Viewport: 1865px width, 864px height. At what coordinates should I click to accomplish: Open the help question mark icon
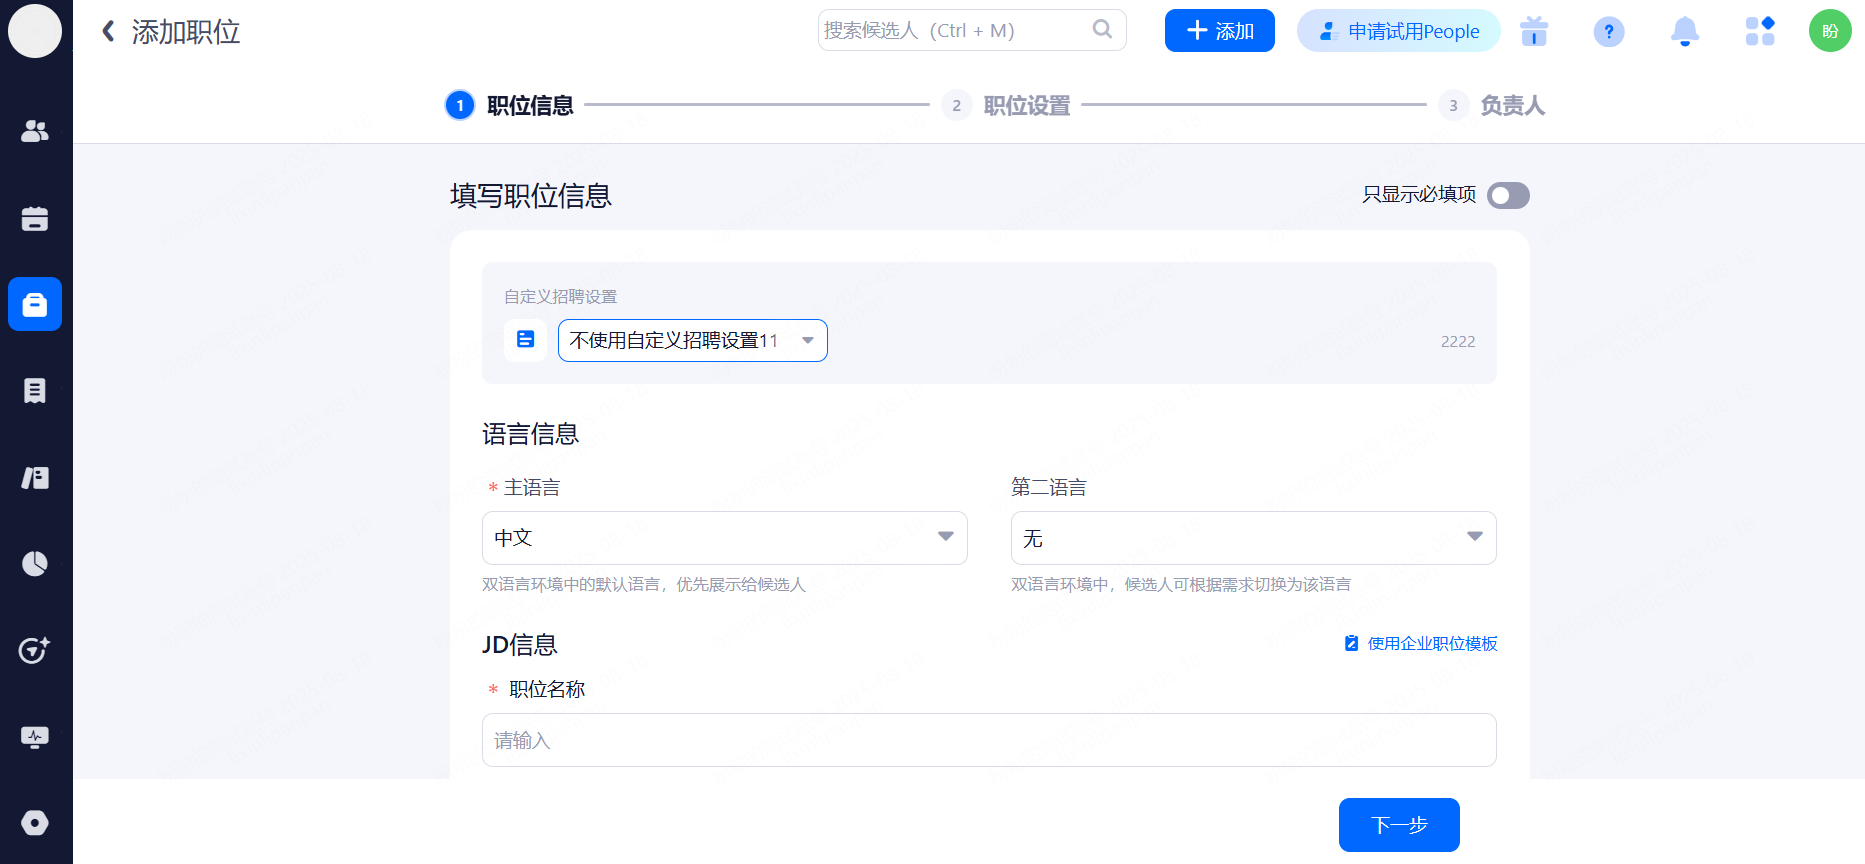point(1608,31)
